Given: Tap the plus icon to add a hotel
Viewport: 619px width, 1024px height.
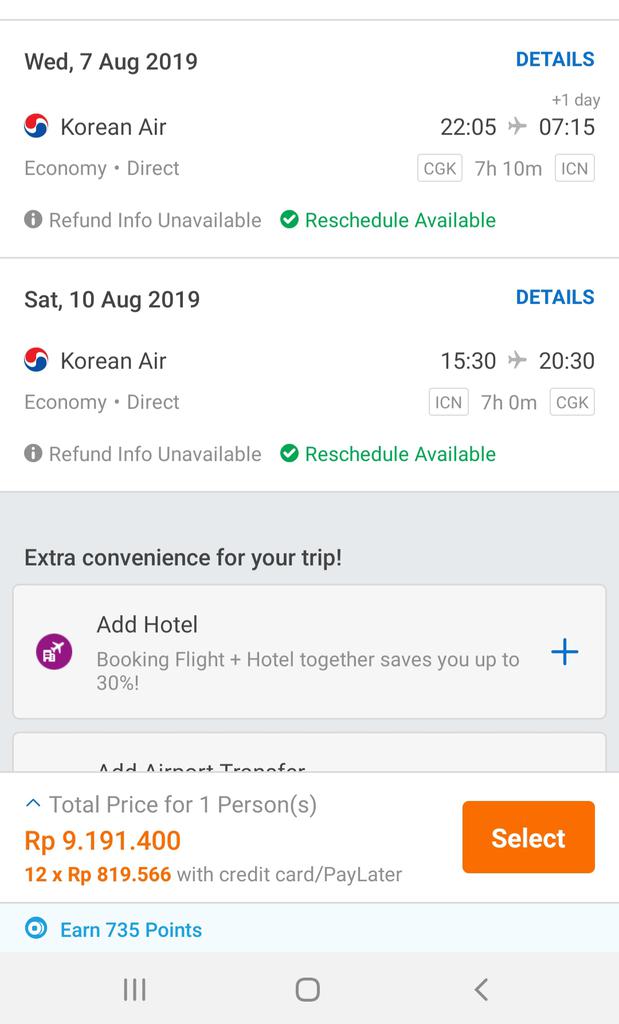Looking at the screenshot, I should click(565, 653).
